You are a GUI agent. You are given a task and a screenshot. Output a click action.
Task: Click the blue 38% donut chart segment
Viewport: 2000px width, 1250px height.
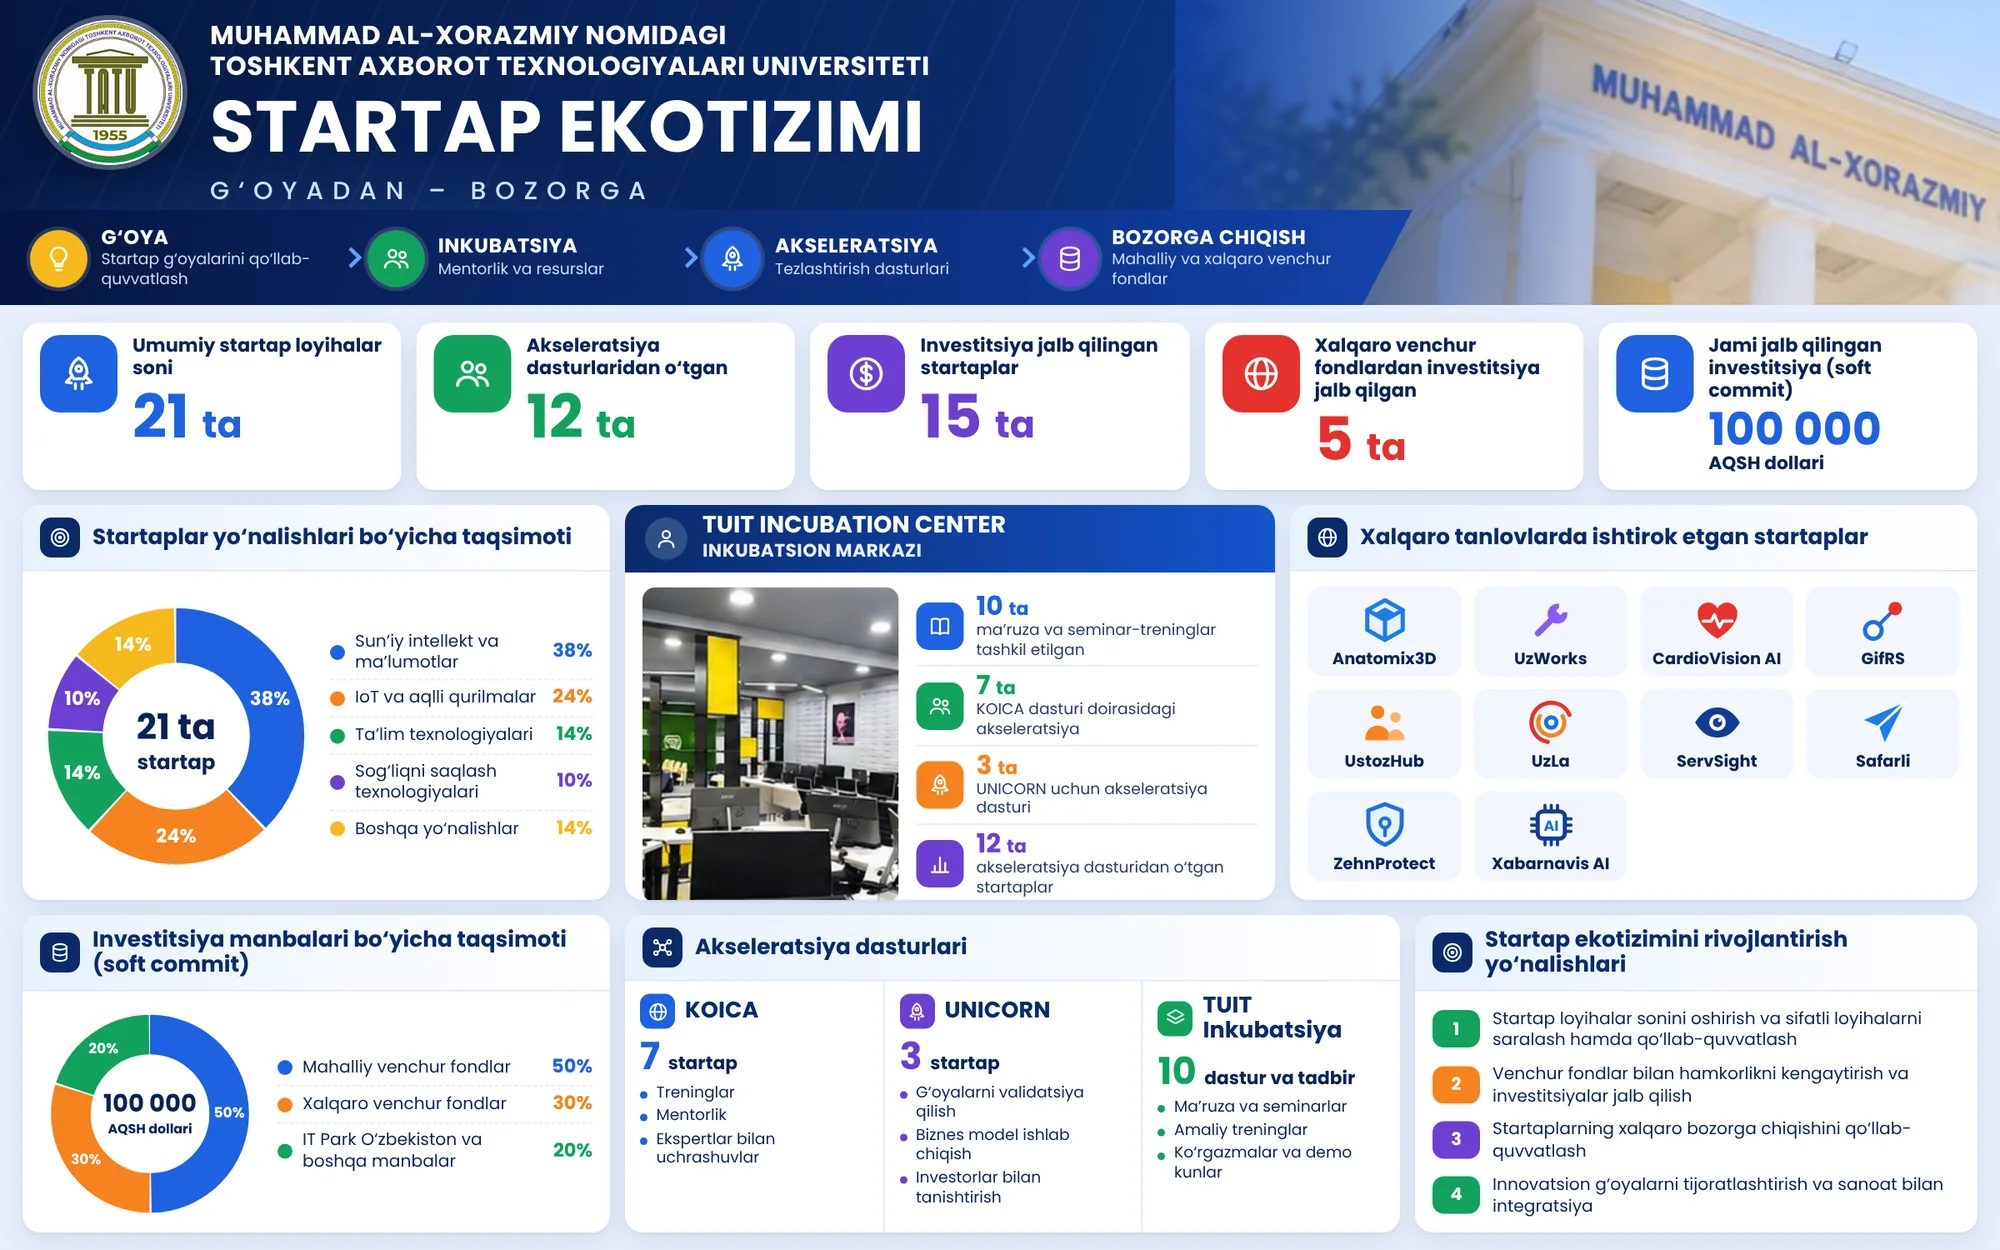pyautogui.click(x=272, y=699)
